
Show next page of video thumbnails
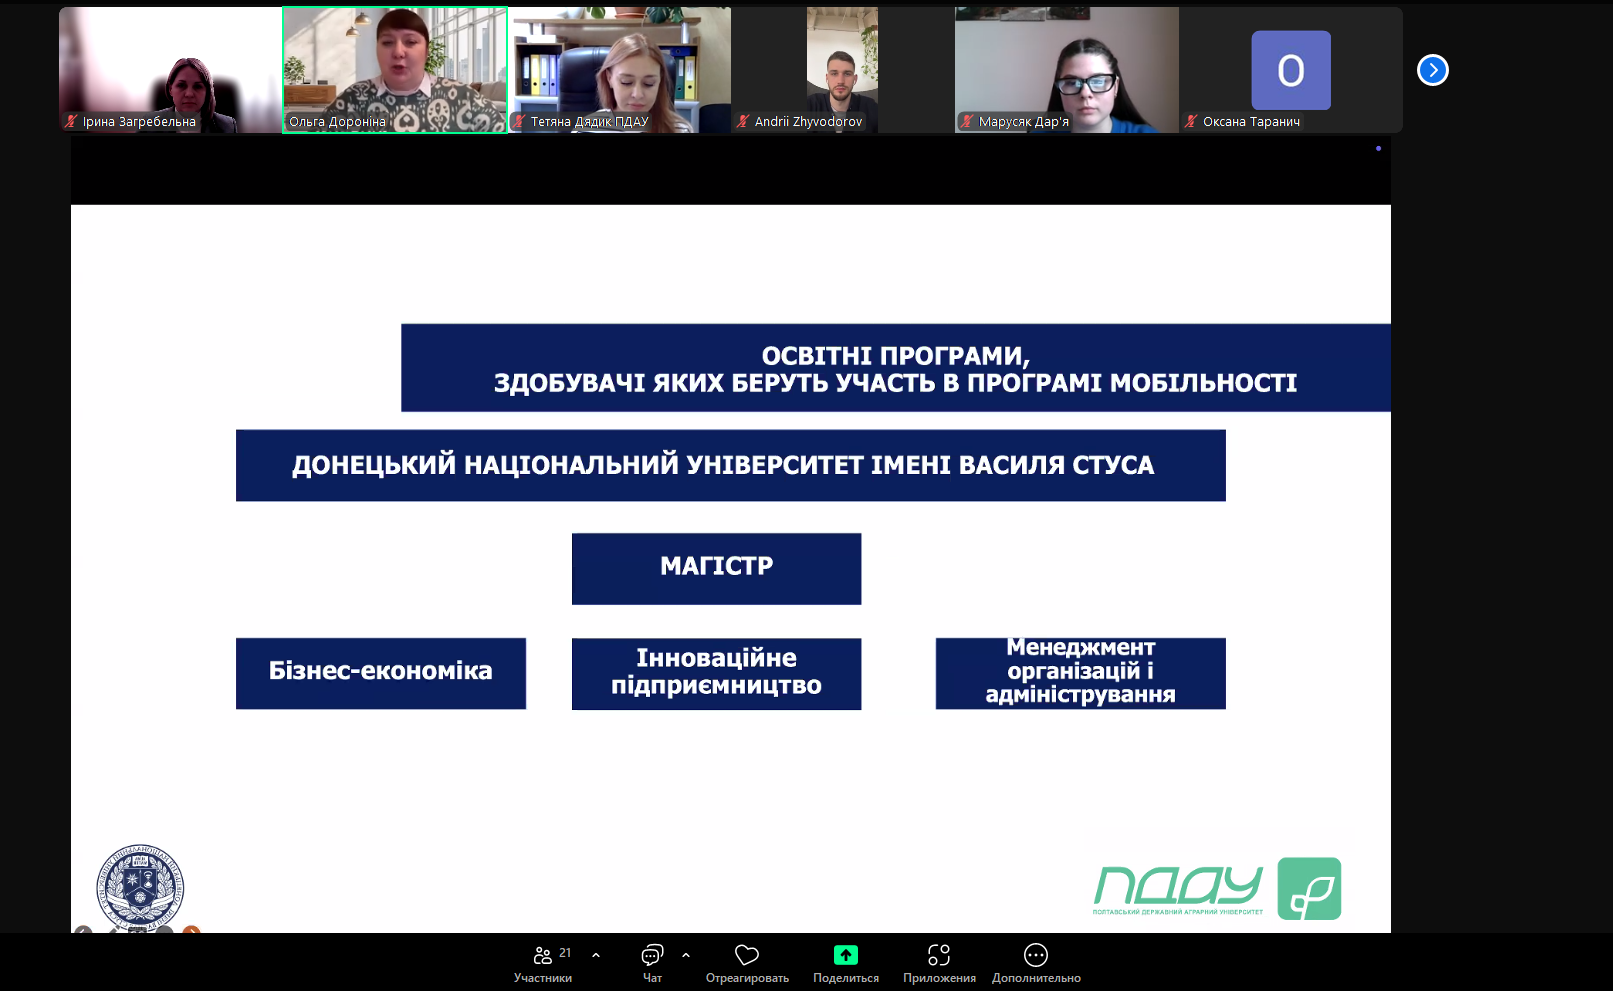(1433, 70)
